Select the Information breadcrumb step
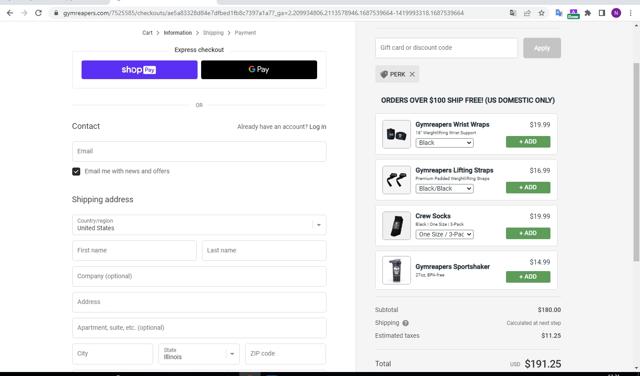 click(178, 33)
